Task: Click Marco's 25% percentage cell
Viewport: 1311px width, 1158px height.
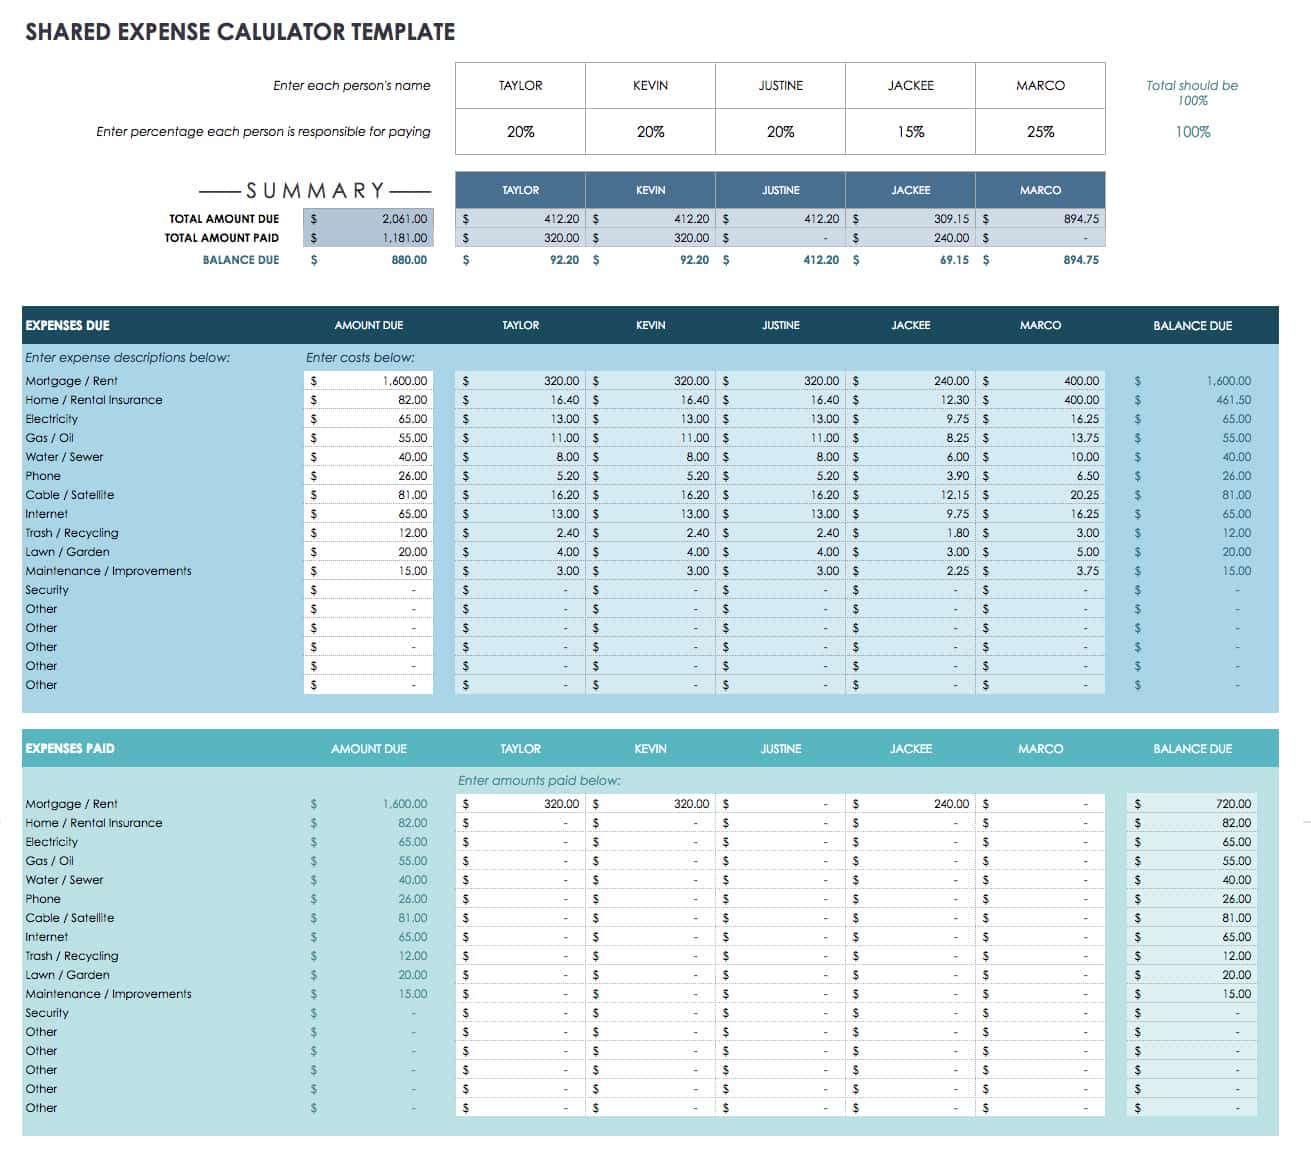Action: pyautogui.click(x=1040, y=132)
